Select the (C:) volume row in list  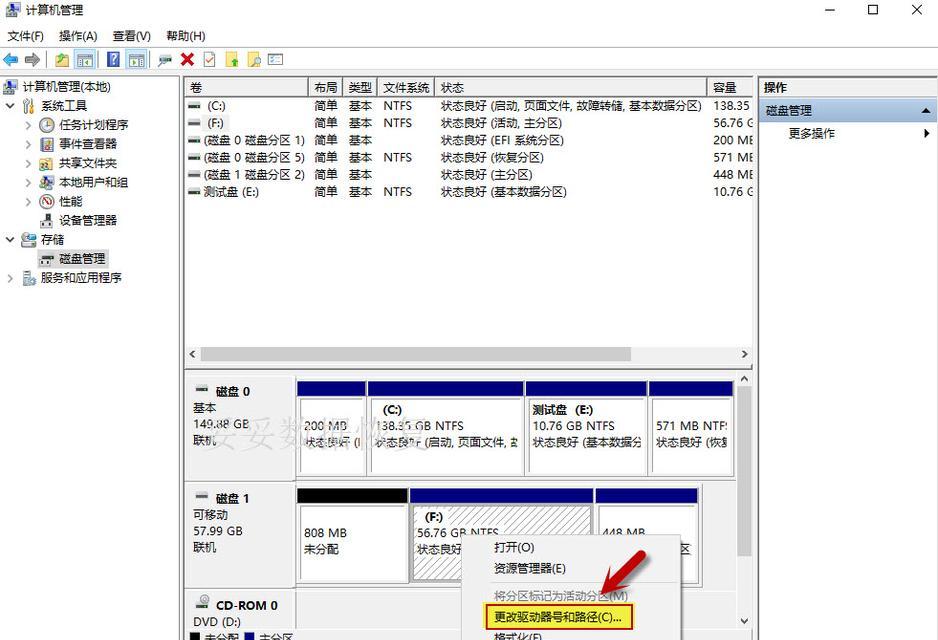click(469, 106)
